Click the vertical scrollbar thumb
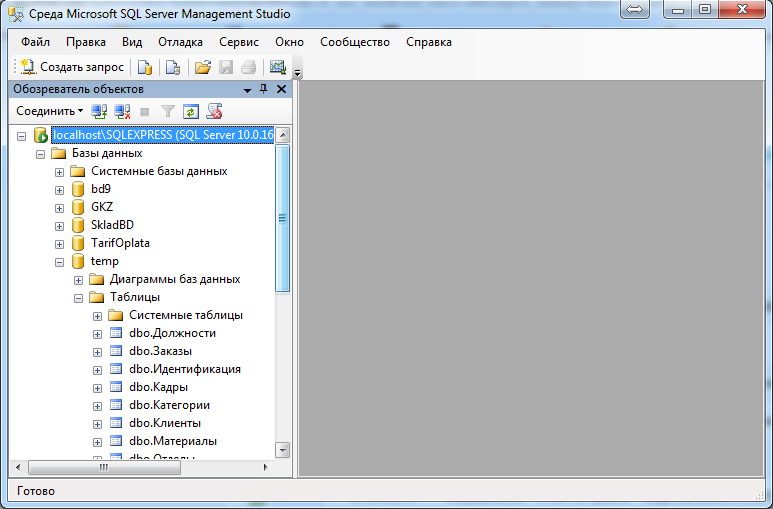 point(283,219)
